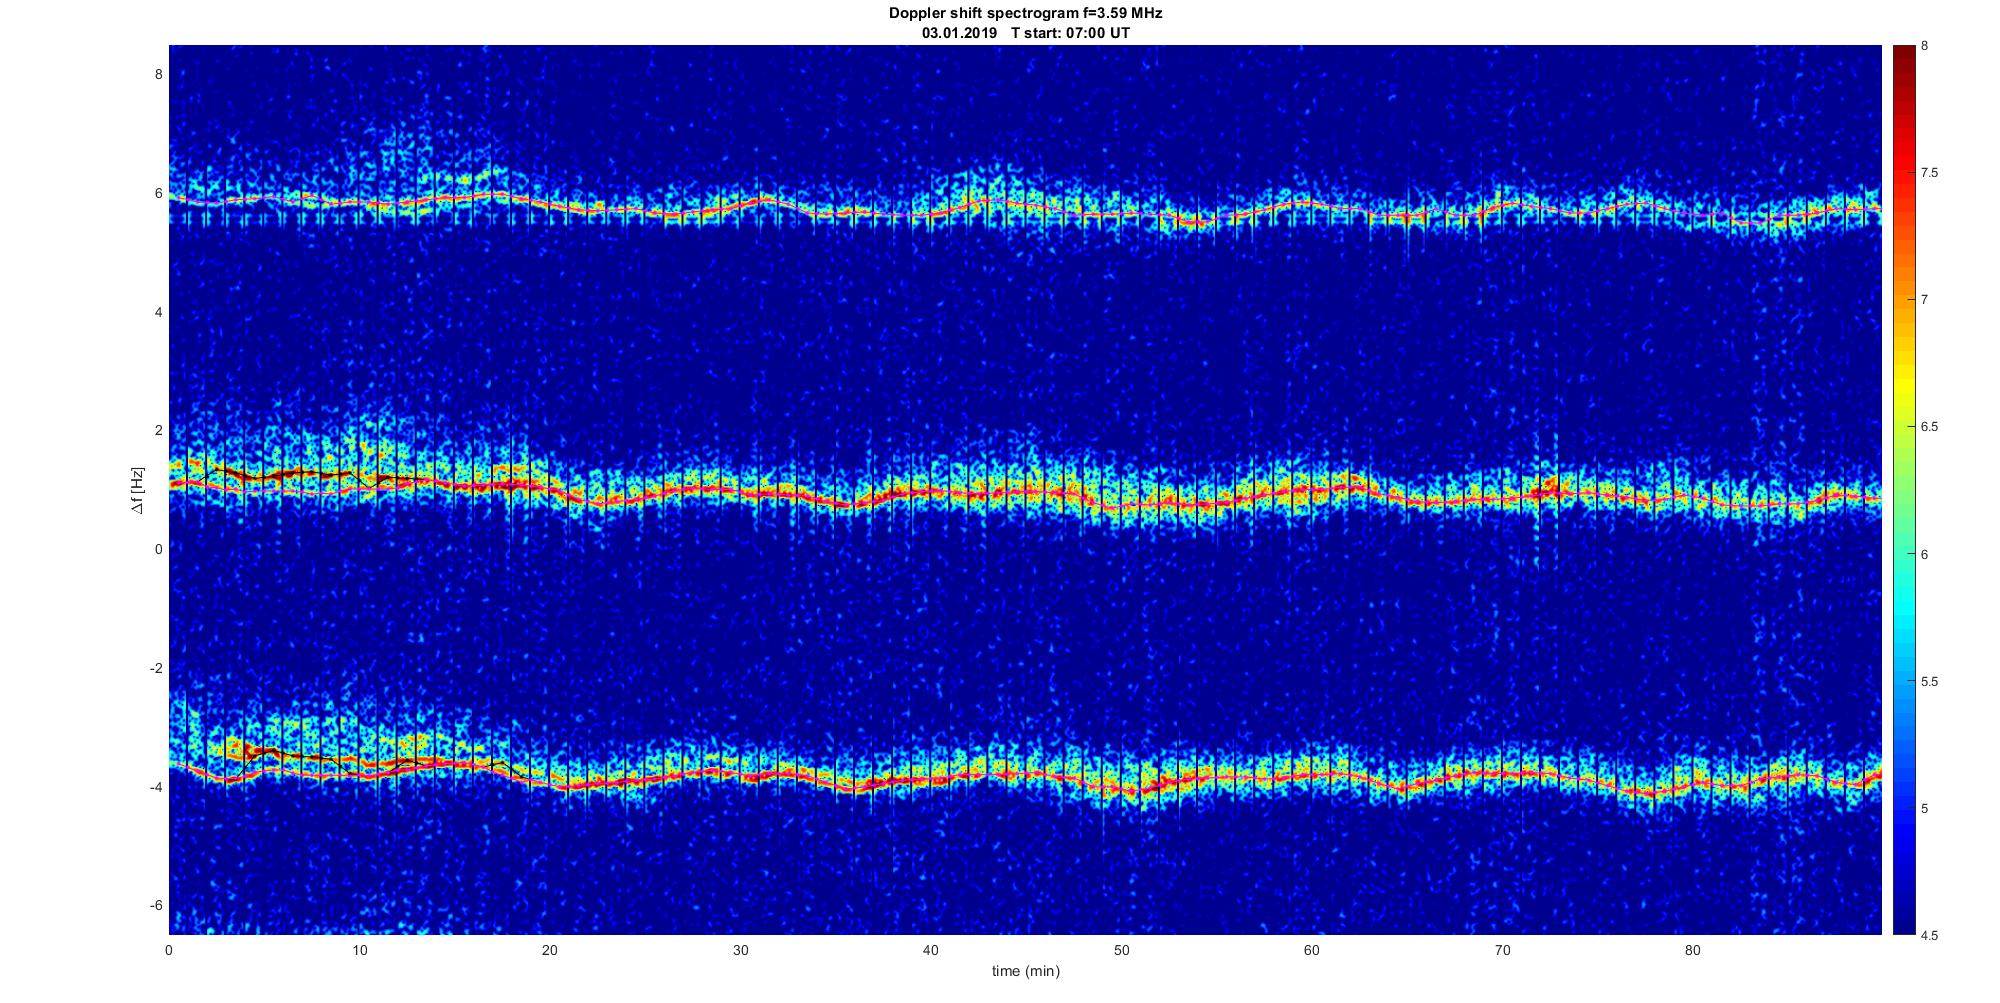The image size is (2000, 1003).
Task: Click the time-axis tick label '60'
Action: (1312, 950)
